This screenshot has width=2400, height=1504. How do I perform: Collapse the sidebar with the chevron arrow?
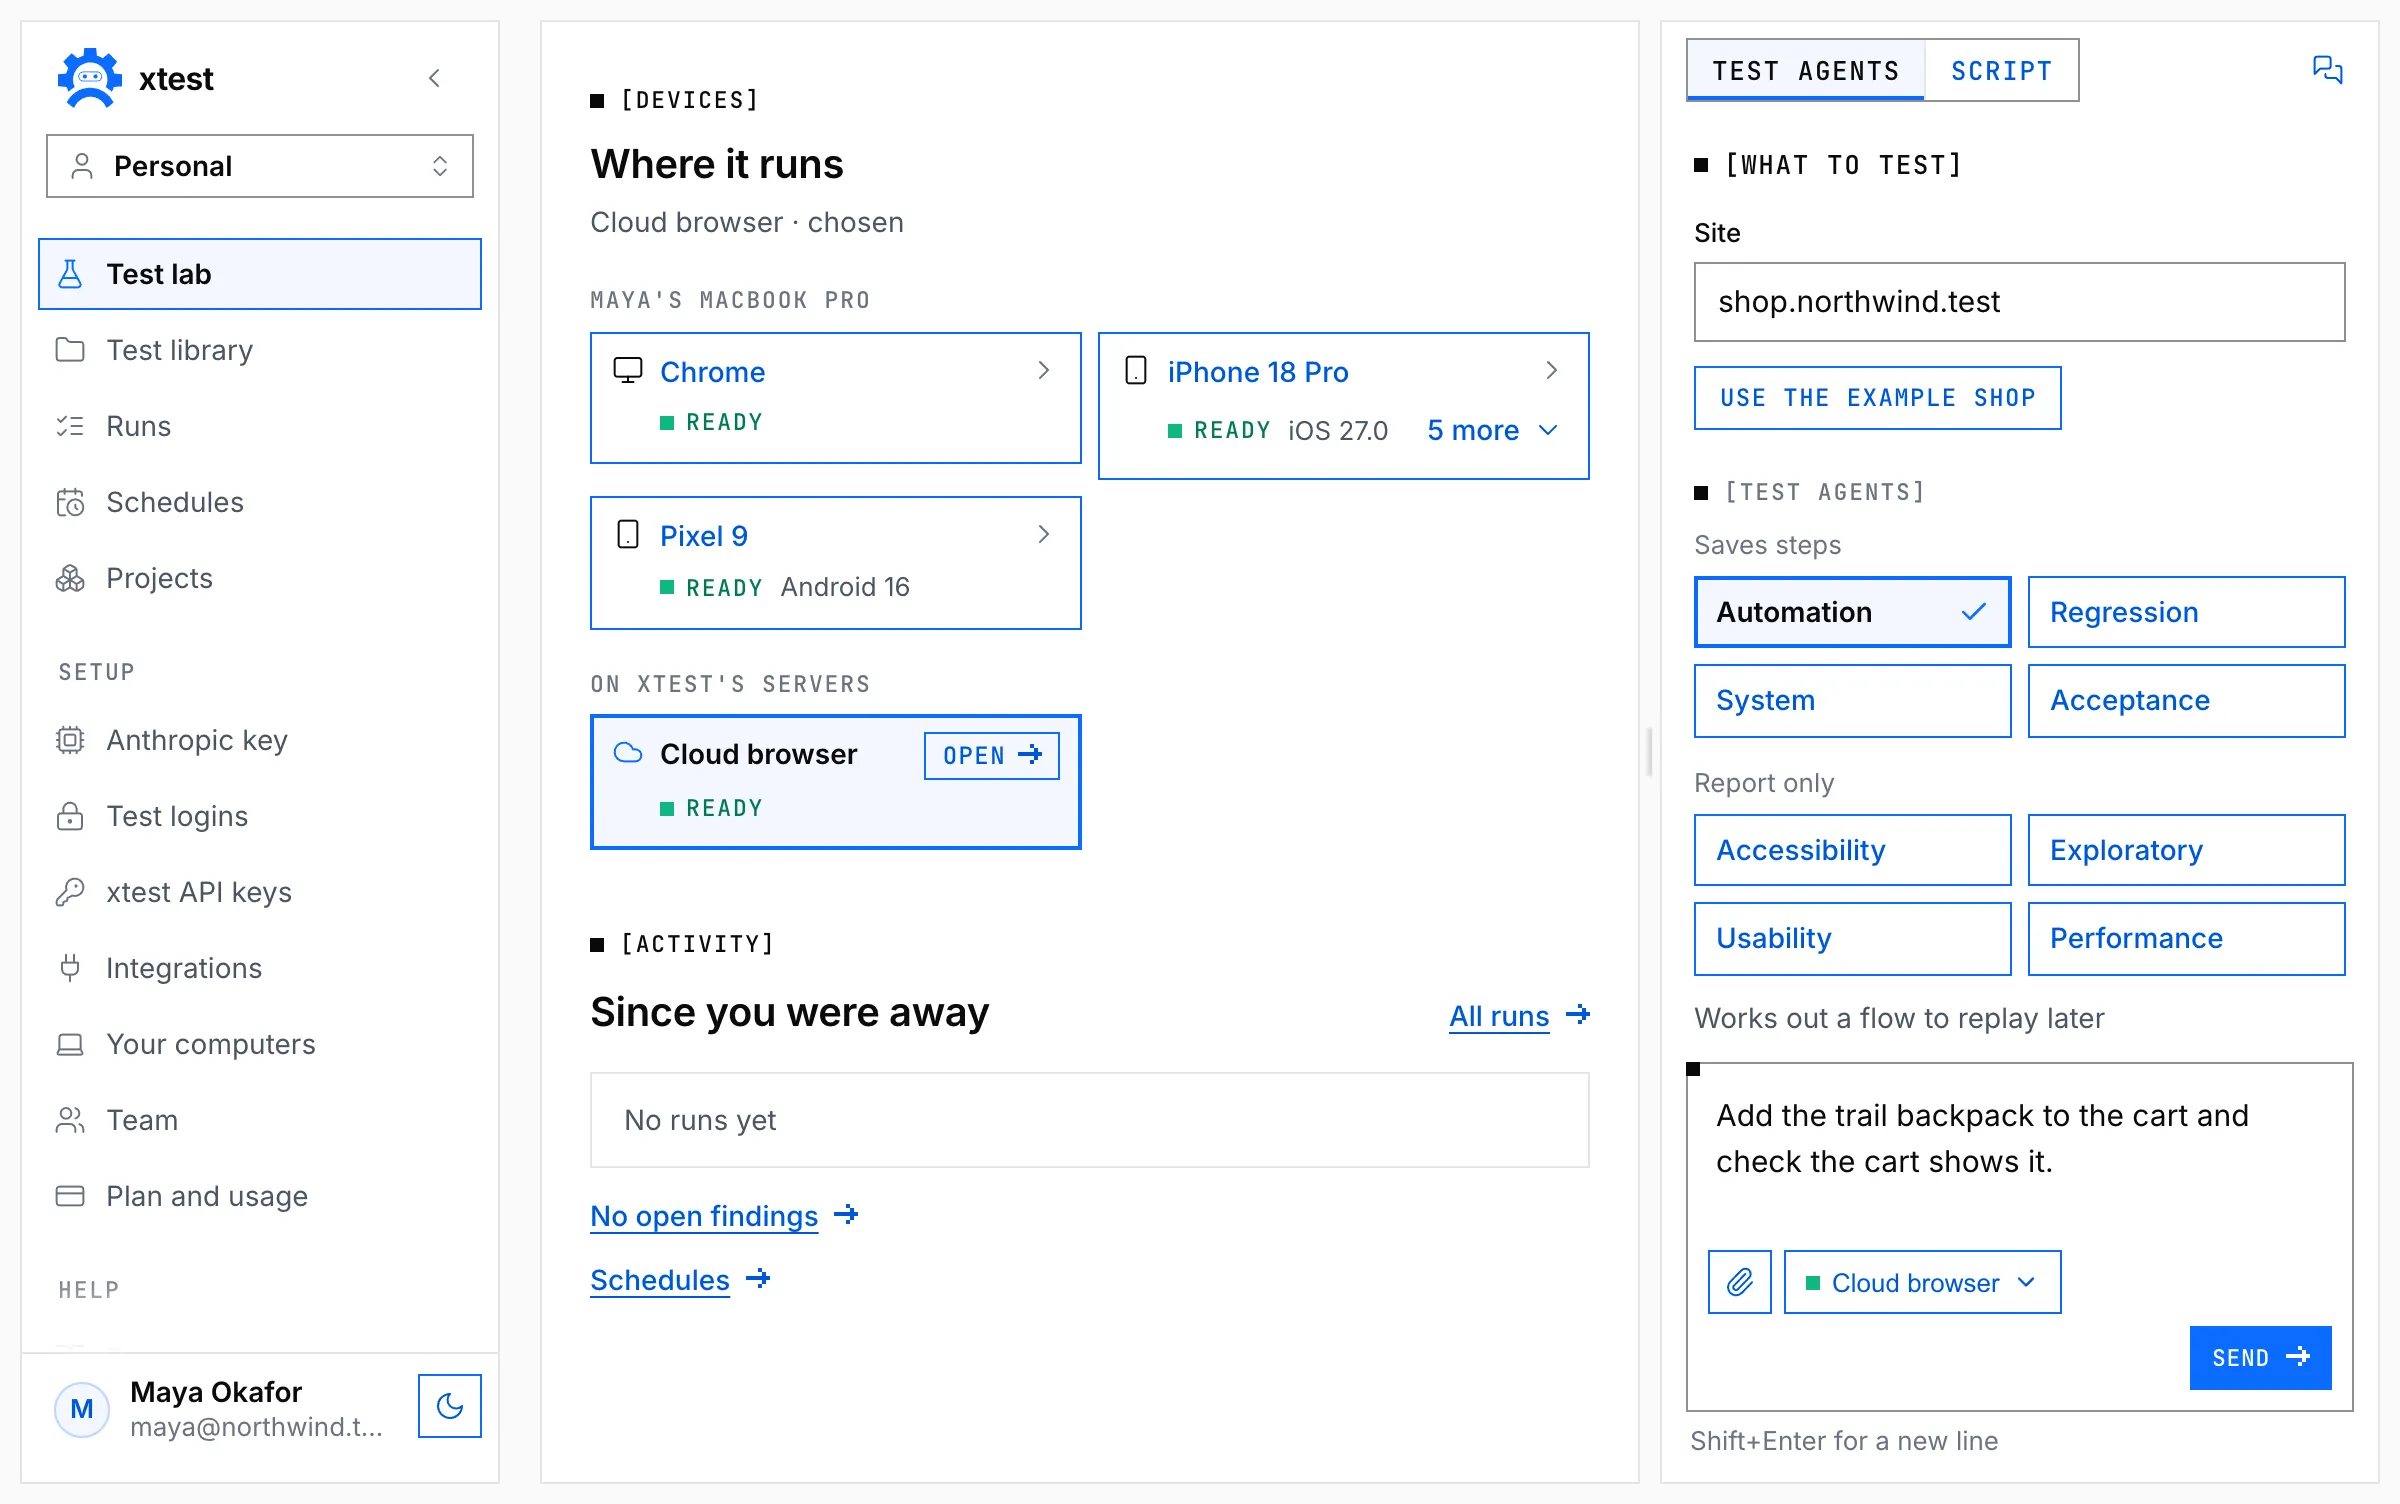click(434, 78)
